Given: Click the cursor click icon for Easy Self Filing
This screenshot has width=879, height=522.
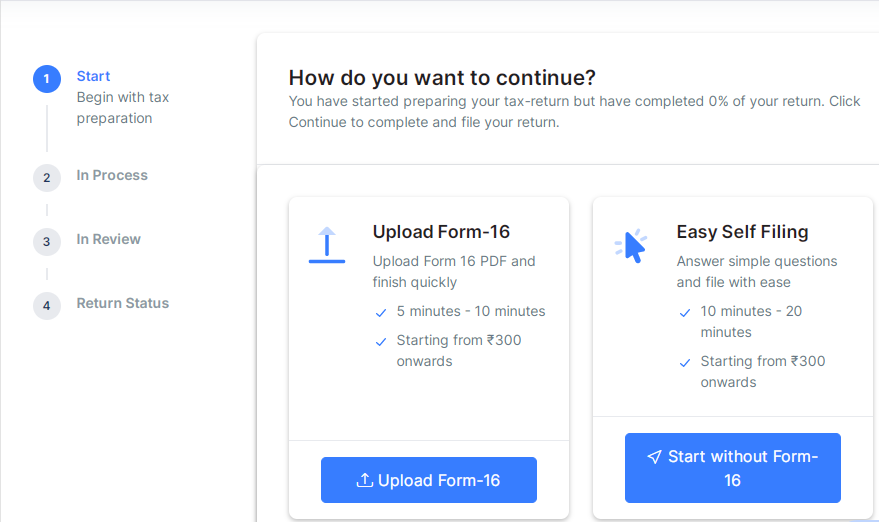Looking at the screenshot, I should [631, 246].
